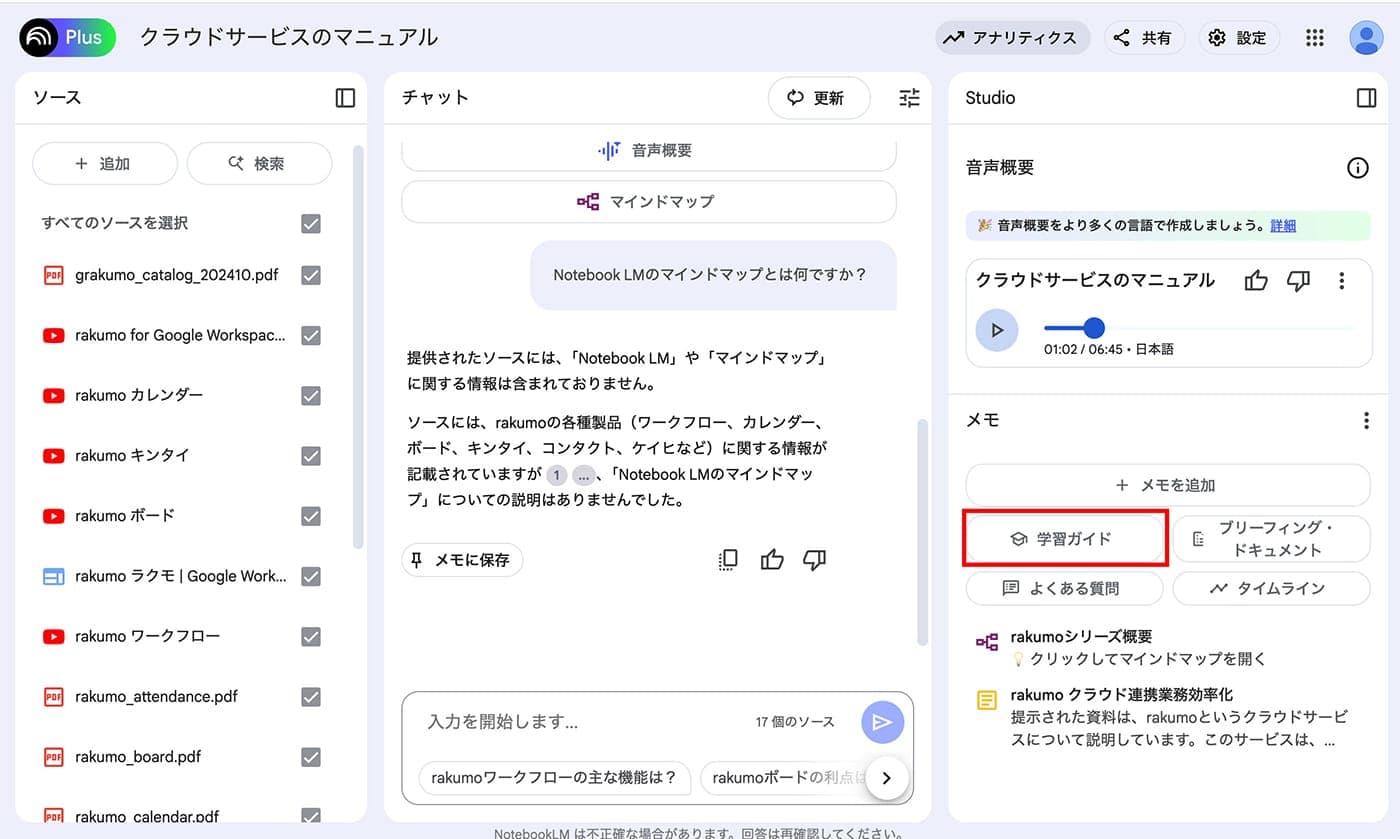This screenshot has height=839, width=1400.
Task: Save response with メモに保存
Action: (462, 560)
